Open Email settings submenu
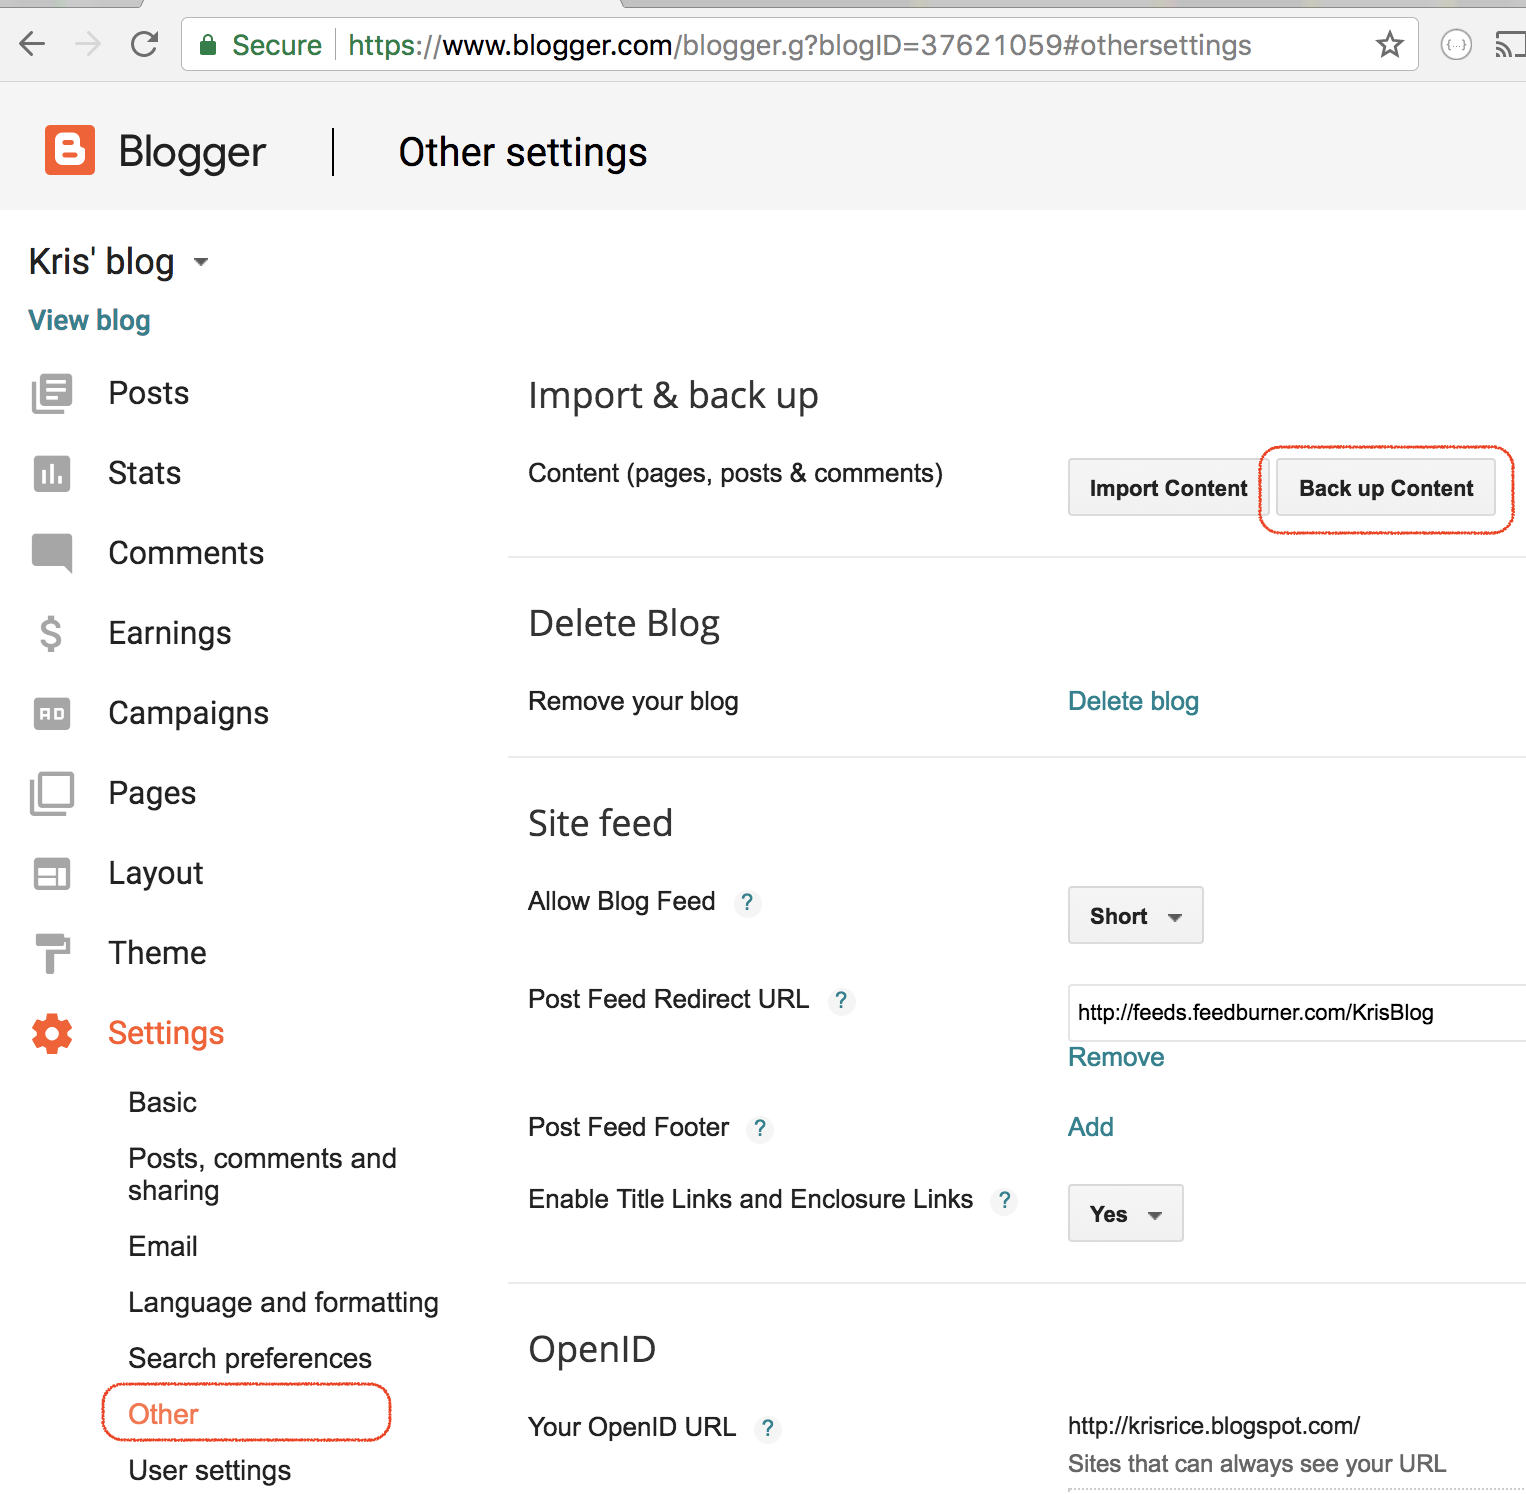The height and width of the screenshot is (1494, 1526). [x=163, y=1246]
